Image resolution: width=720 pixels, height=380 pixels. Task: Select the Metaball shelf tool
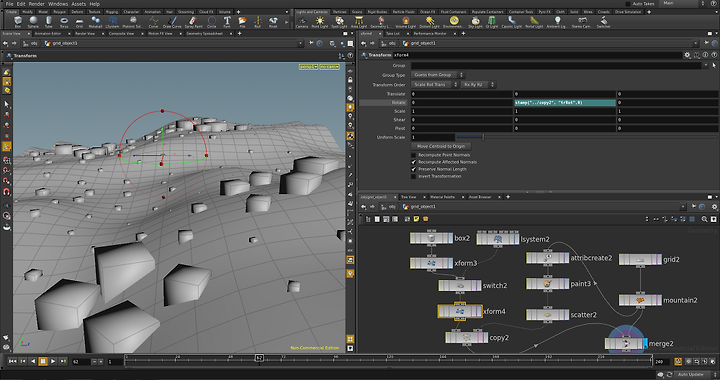click(96, 22)
